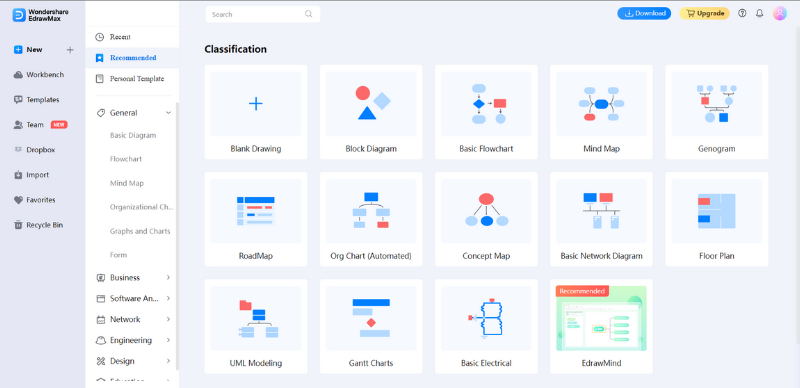Open the help question mark icon

pos(742,13)
